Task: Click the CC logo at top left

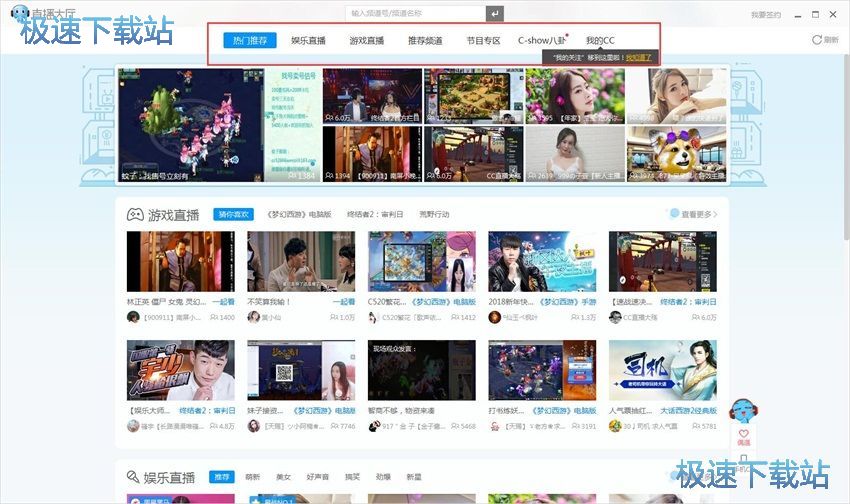Action: tap(20, 13)
